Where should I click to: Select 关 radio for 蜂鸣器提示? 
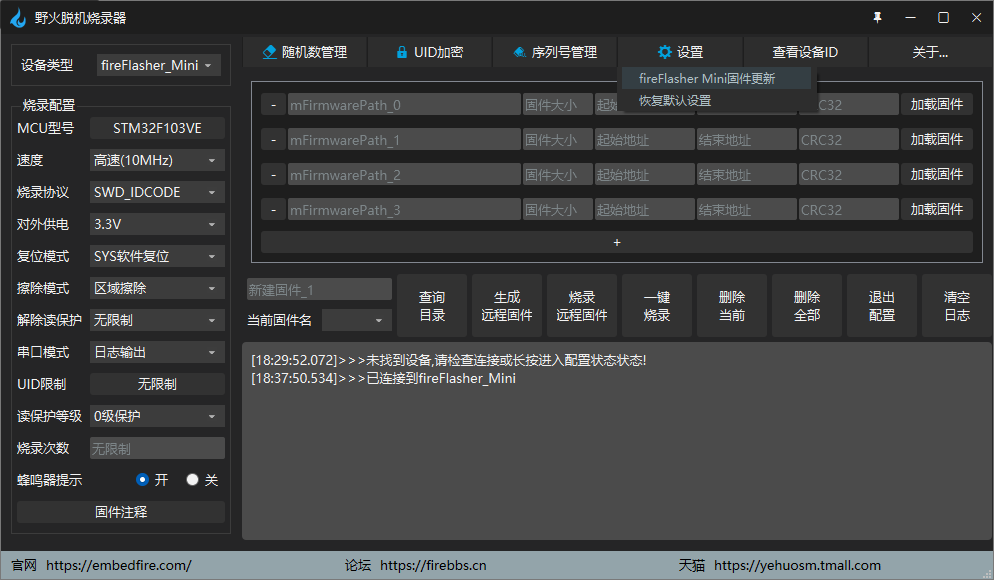193,480
